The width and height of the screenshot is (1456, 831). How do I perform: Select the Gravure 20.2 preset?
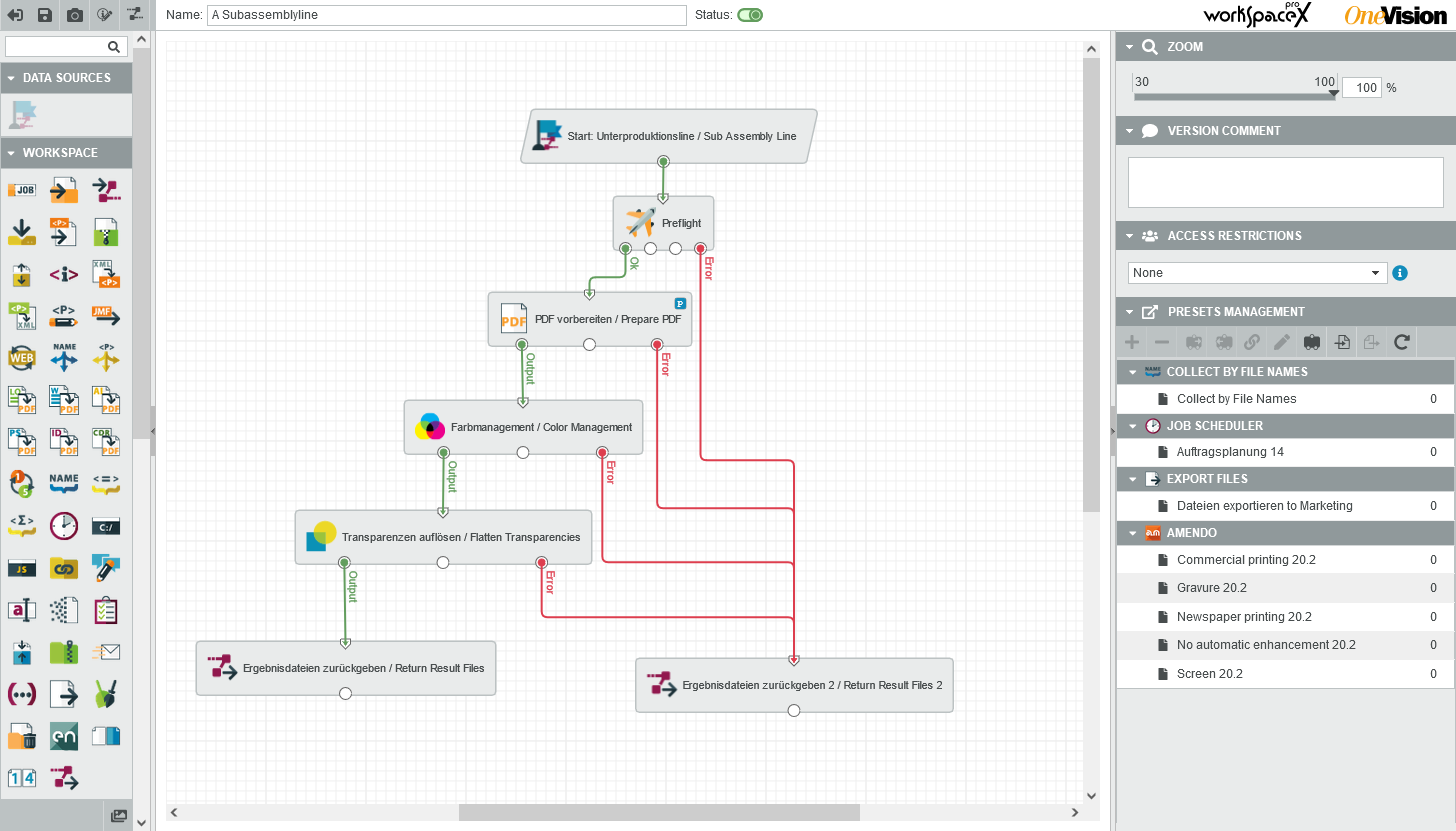pyautogui.click(x=1211, y=588)
